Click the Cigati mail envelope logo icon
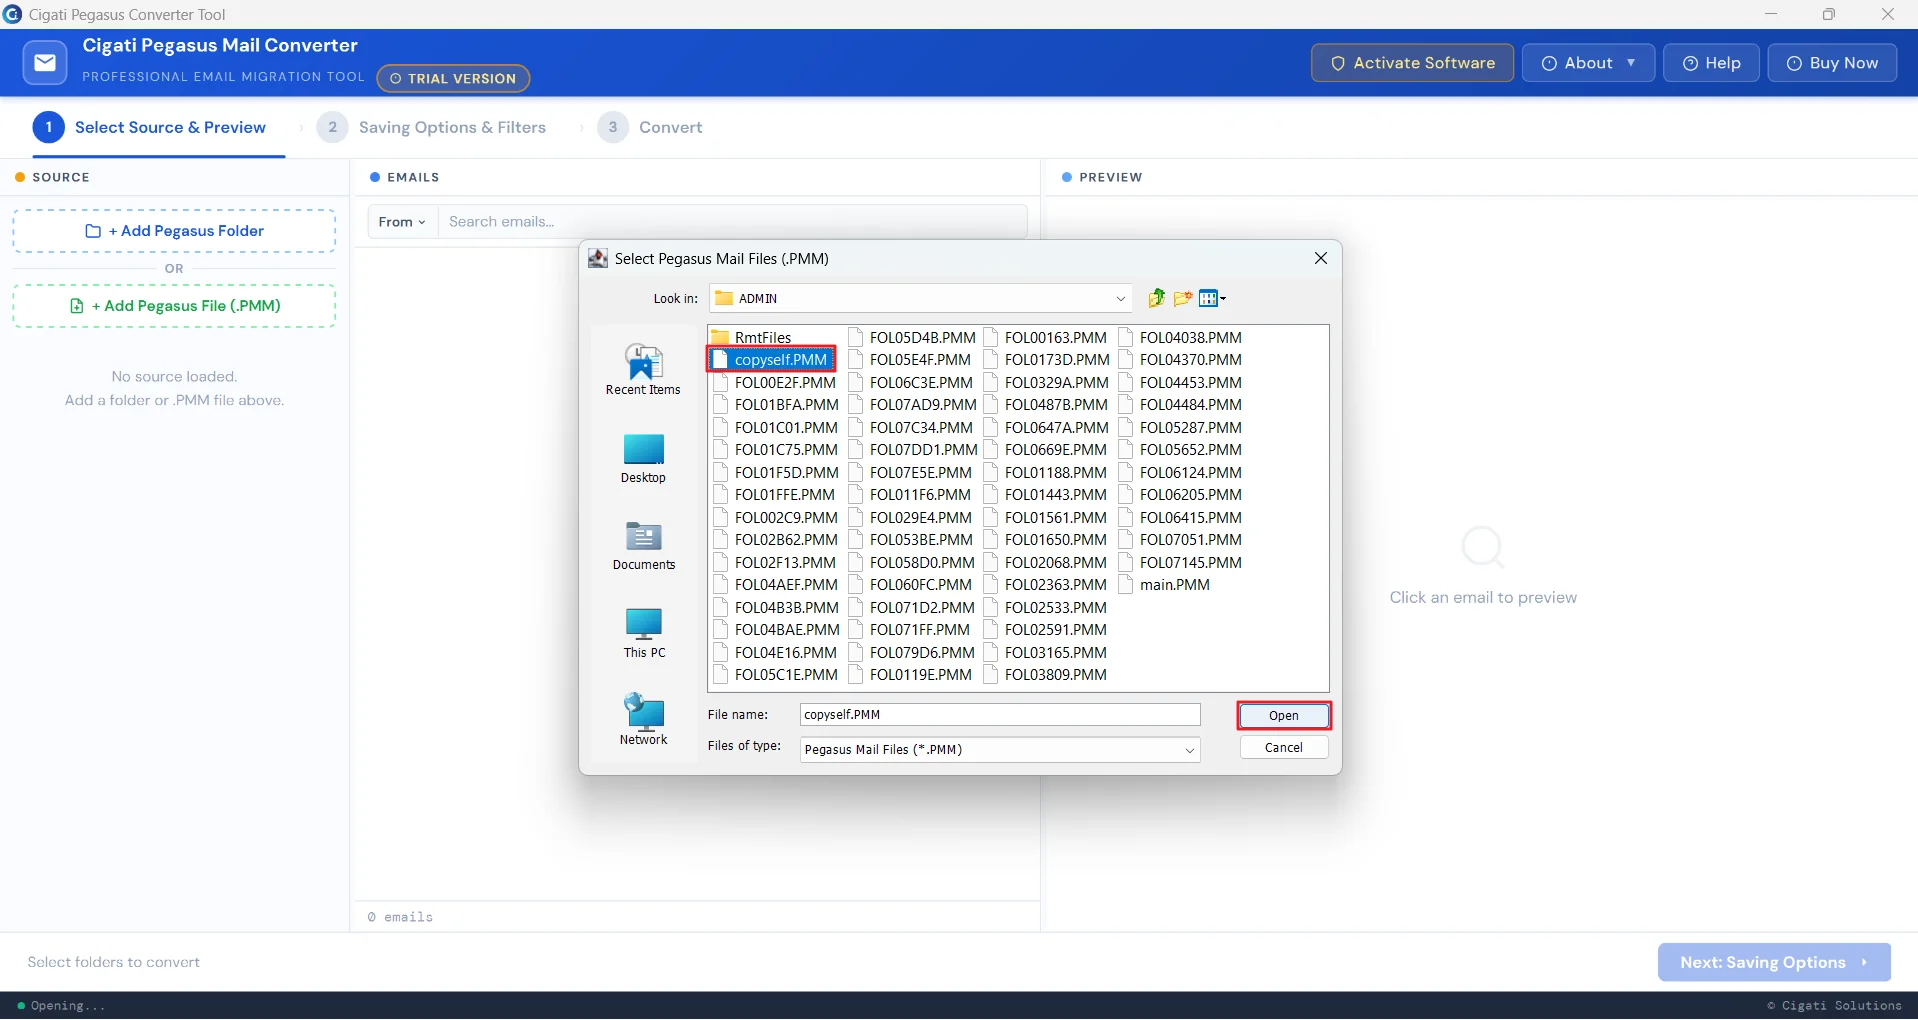1918x1020 pixels. tap(45, 63)
